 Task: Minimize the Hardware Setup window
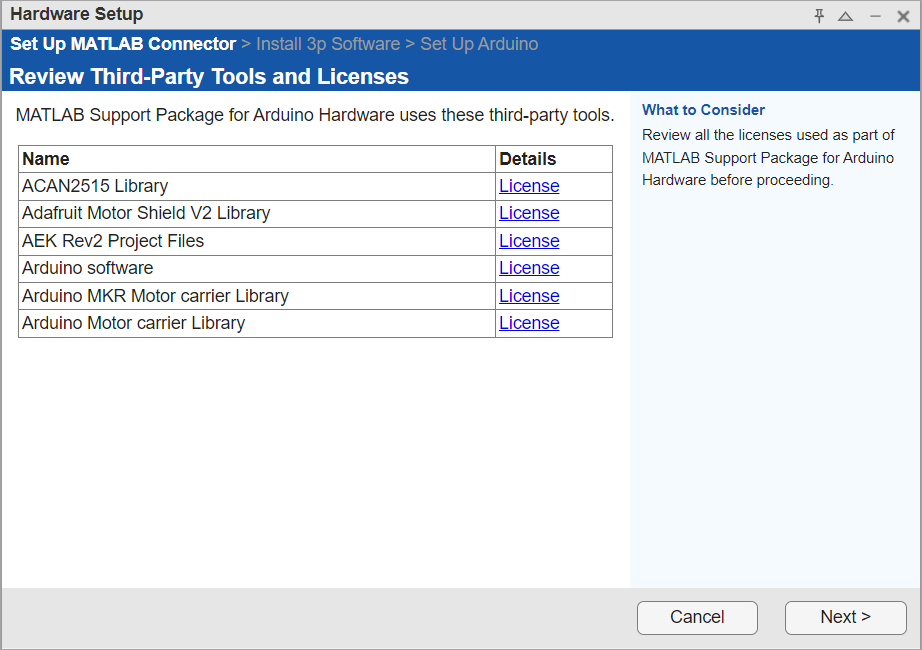click(x=874, y=14)
